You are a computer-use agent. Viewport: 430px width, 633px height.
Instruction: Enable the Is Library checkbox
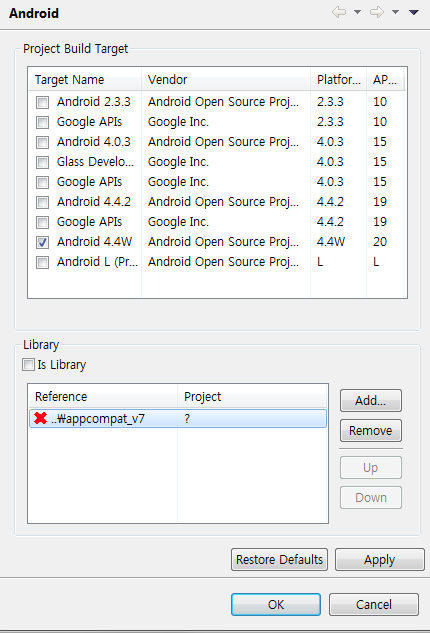point(28,365)
